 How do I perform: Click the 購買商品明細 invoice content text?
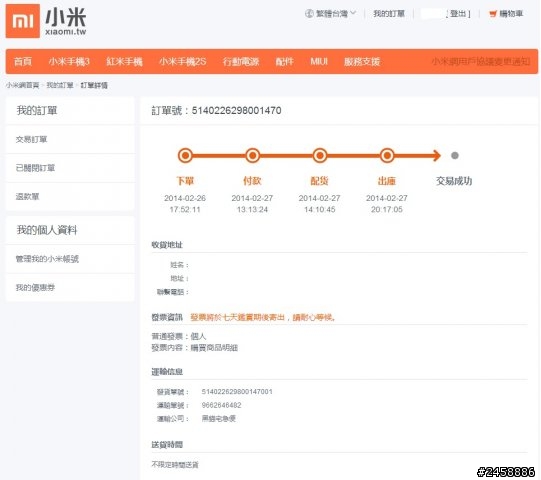[x=214, y=348]
